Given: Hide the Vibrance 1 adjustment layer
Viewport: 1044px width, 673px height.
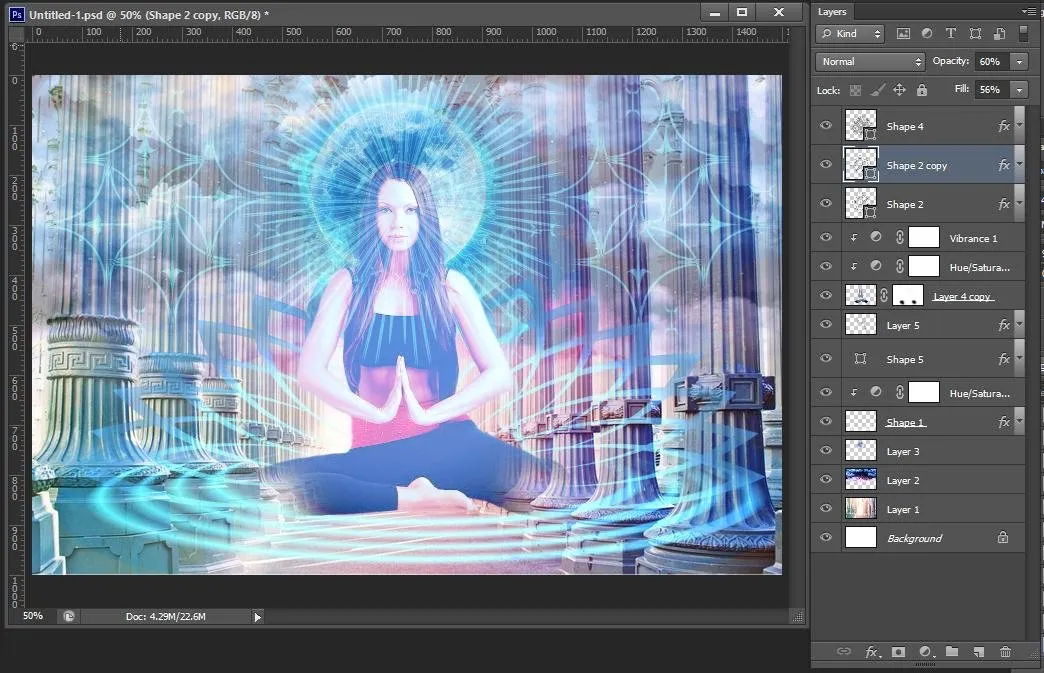Looking at the screenshot, I should coord(826,238).
